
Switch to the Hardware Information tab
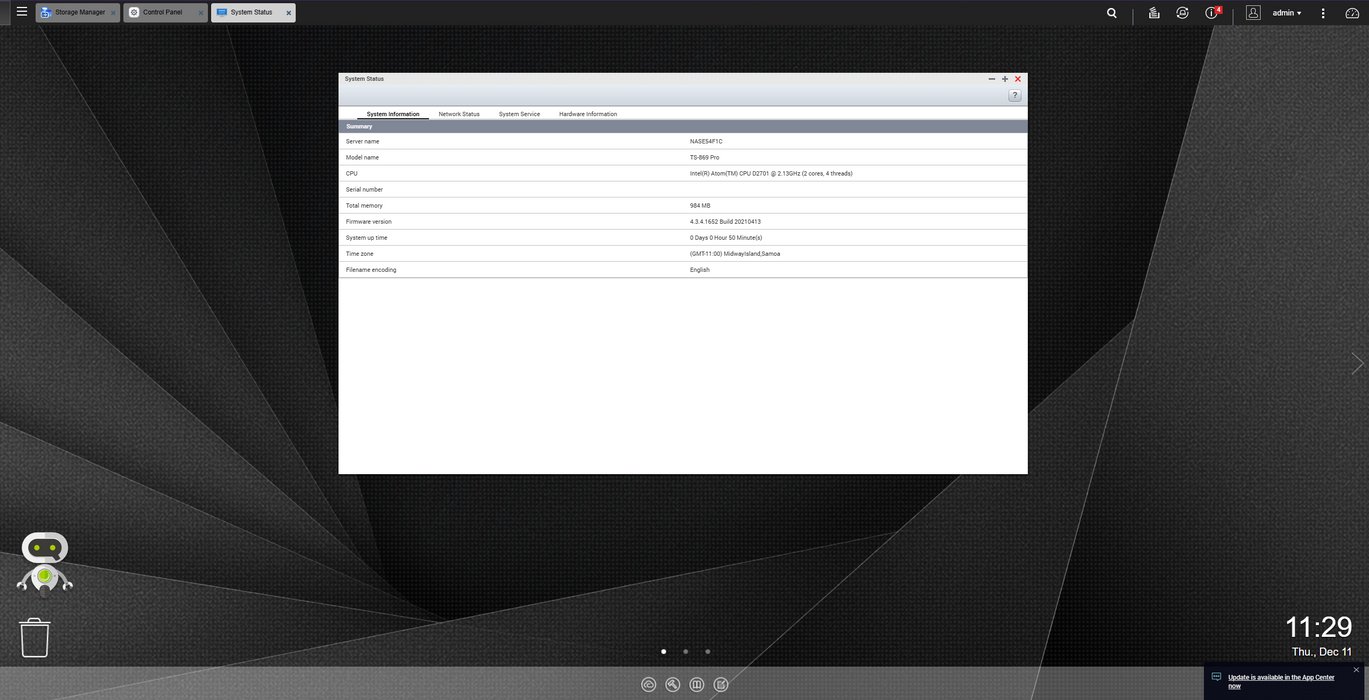[x=588, y=114]
